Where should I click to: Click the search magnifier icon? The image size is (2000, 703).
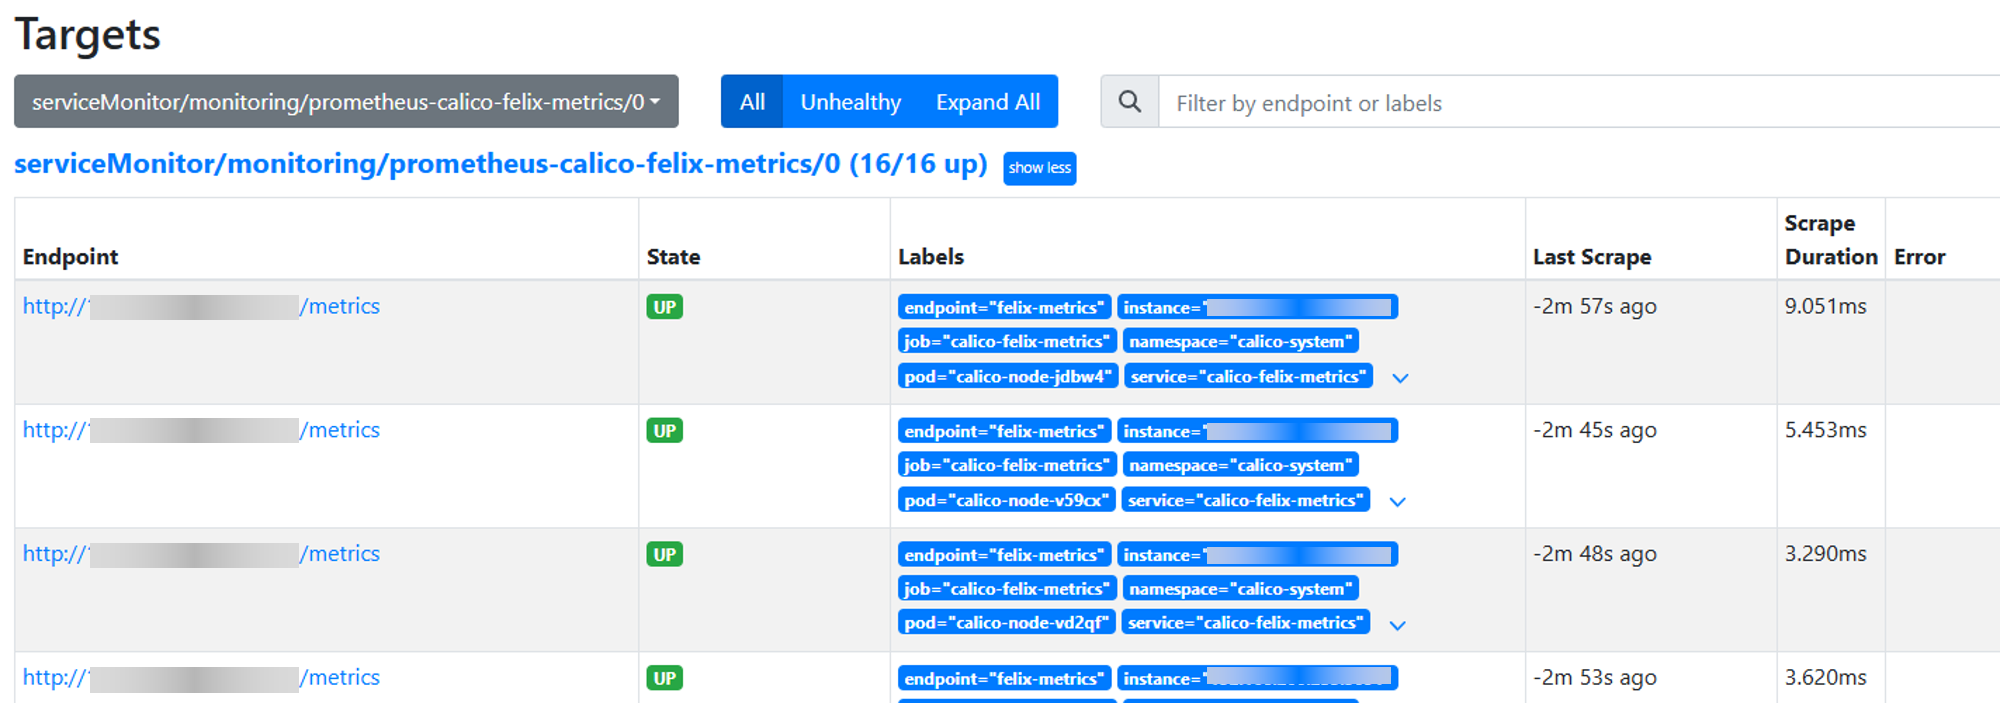coord(1129,102)
